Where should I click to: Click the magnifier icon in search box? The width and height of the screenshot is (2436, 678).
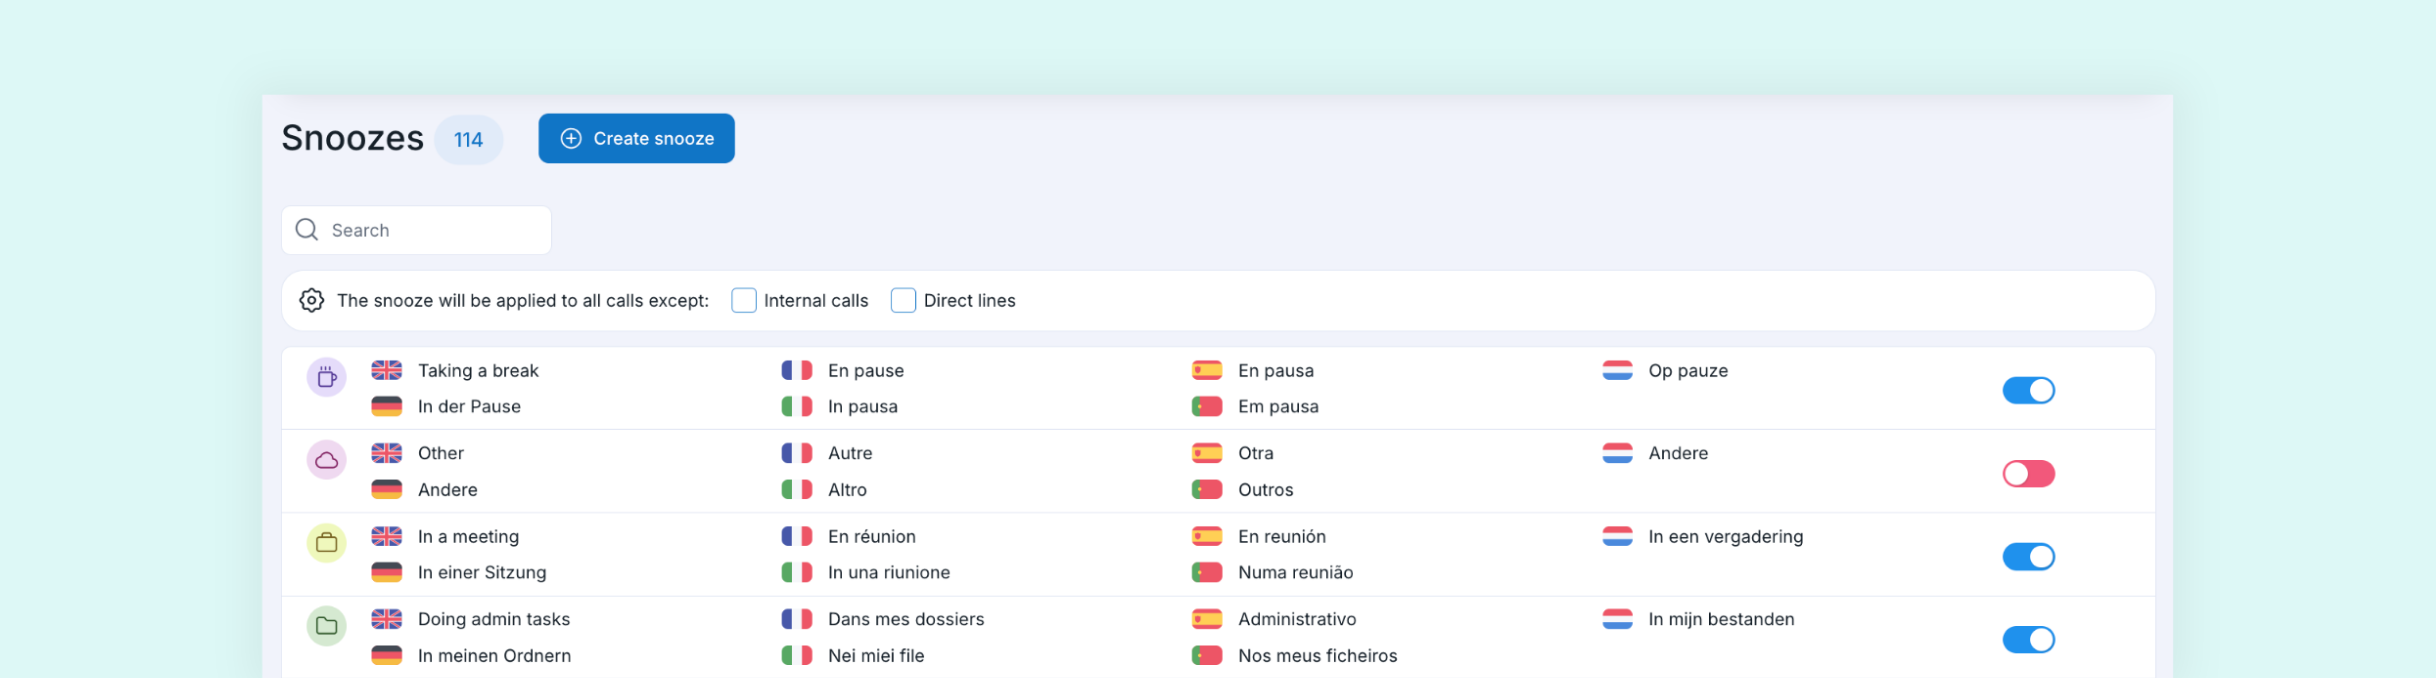[x=307, y=230]
